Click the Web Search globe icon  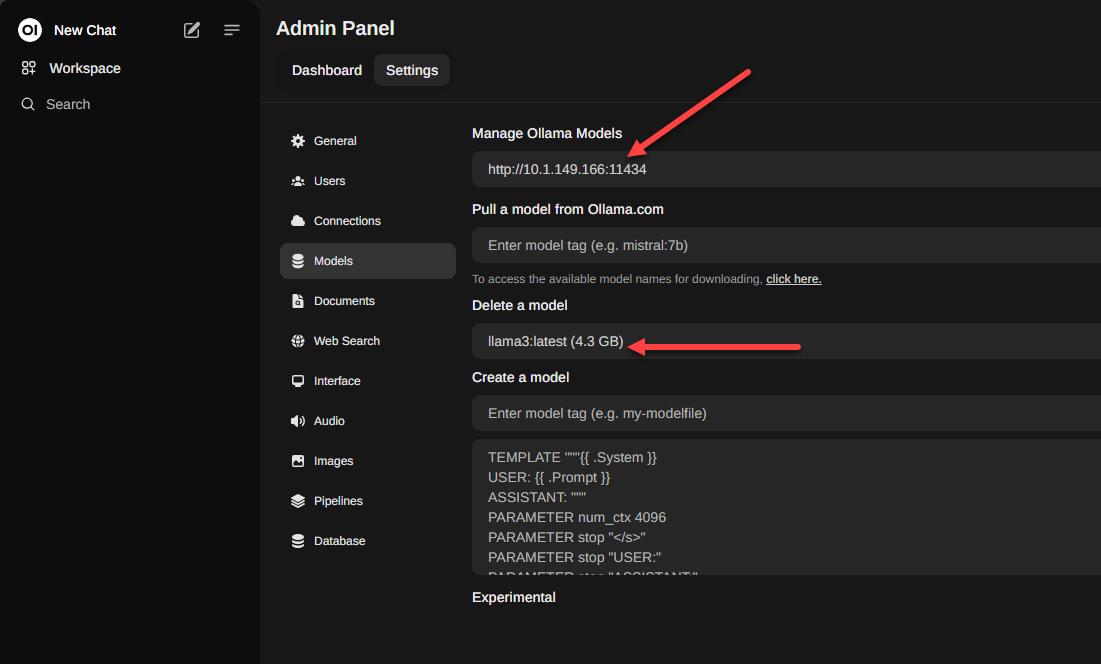tap(298, 341)
